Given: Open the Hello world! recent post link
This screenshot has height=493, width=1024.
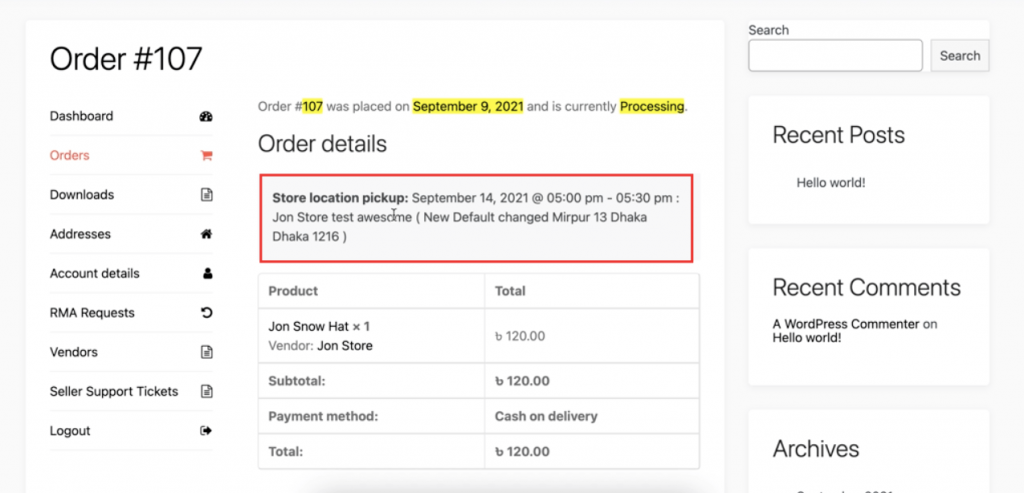Looking at the screenshot, I should [831, 183].
